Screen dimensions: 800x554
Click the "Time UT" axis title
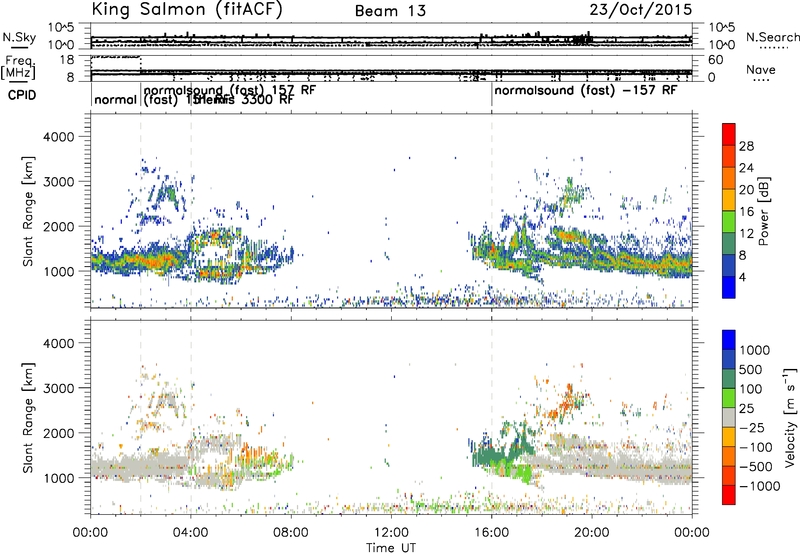tap(391, 548)
